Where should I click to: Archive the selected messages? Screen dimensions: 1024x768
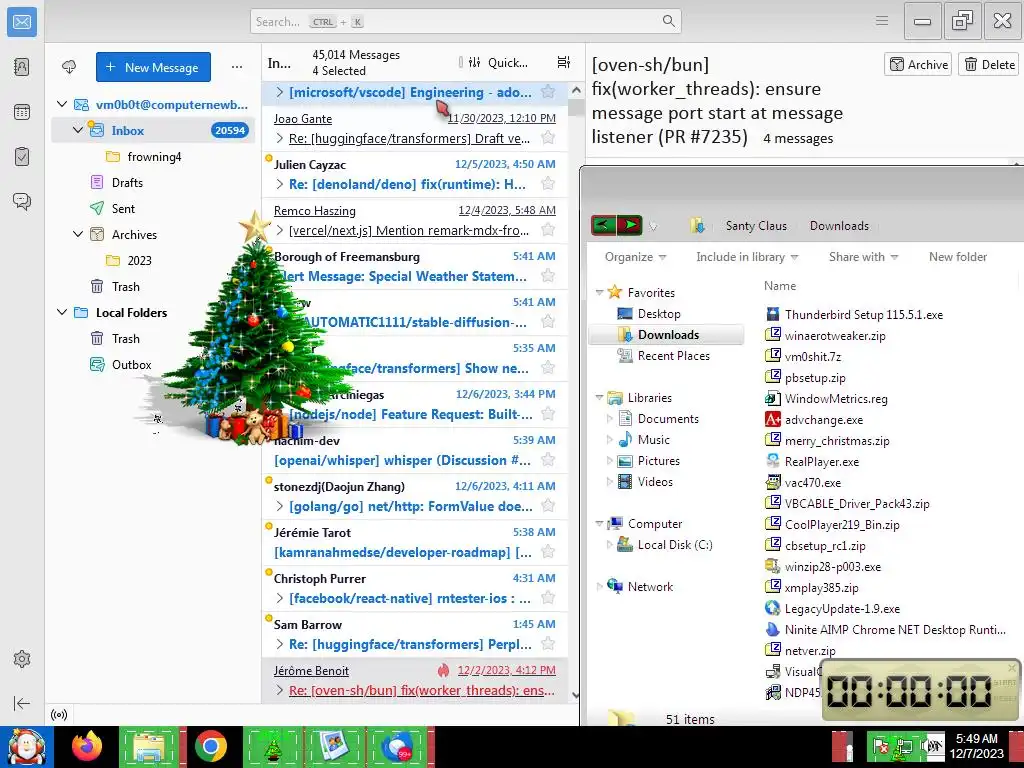[x=918, y=64]
